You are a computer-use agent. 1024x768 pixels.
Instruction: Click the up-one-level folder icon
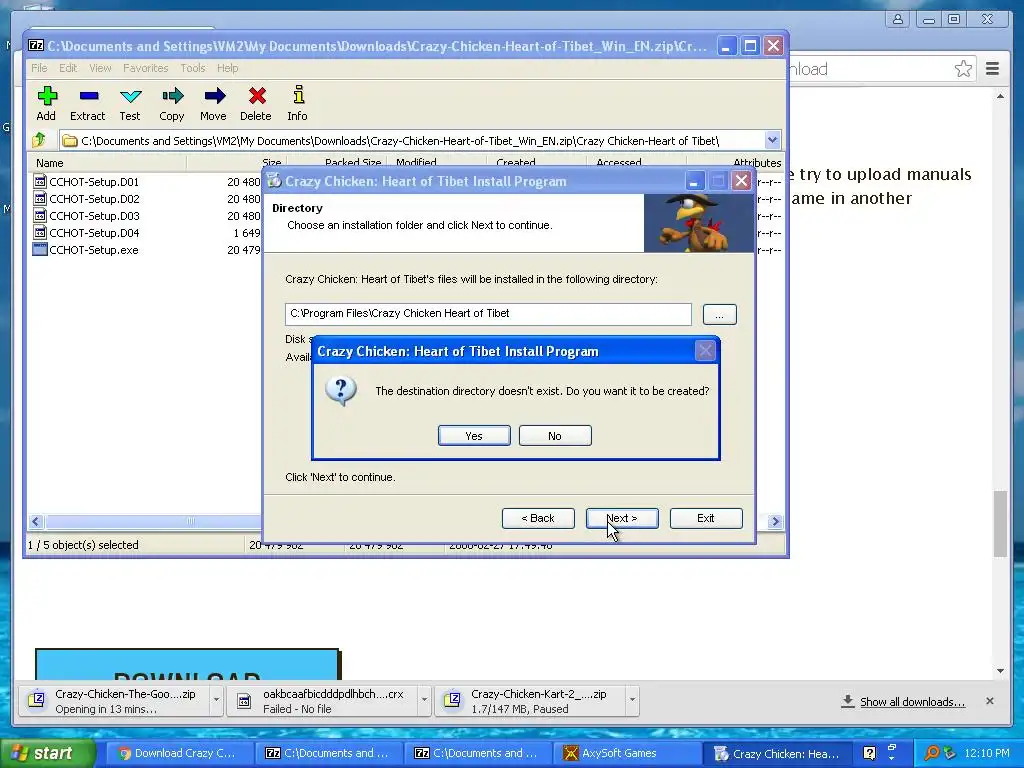(x=39, y=140)
